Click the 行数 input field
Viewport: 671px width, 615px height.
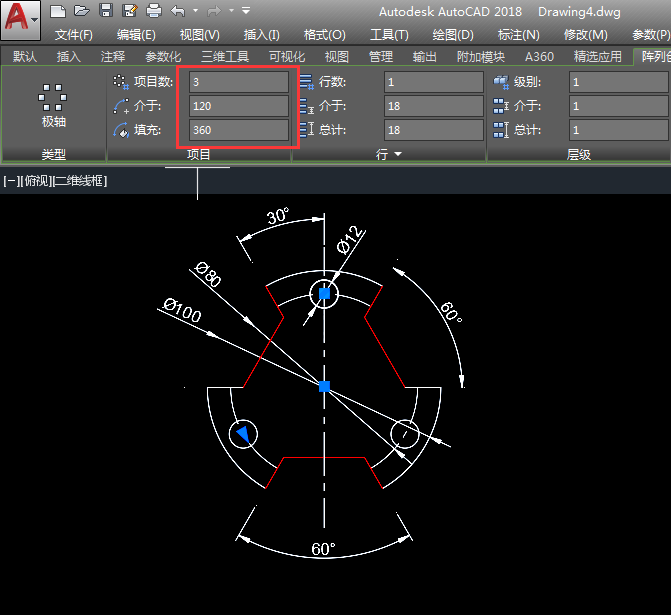434,82
